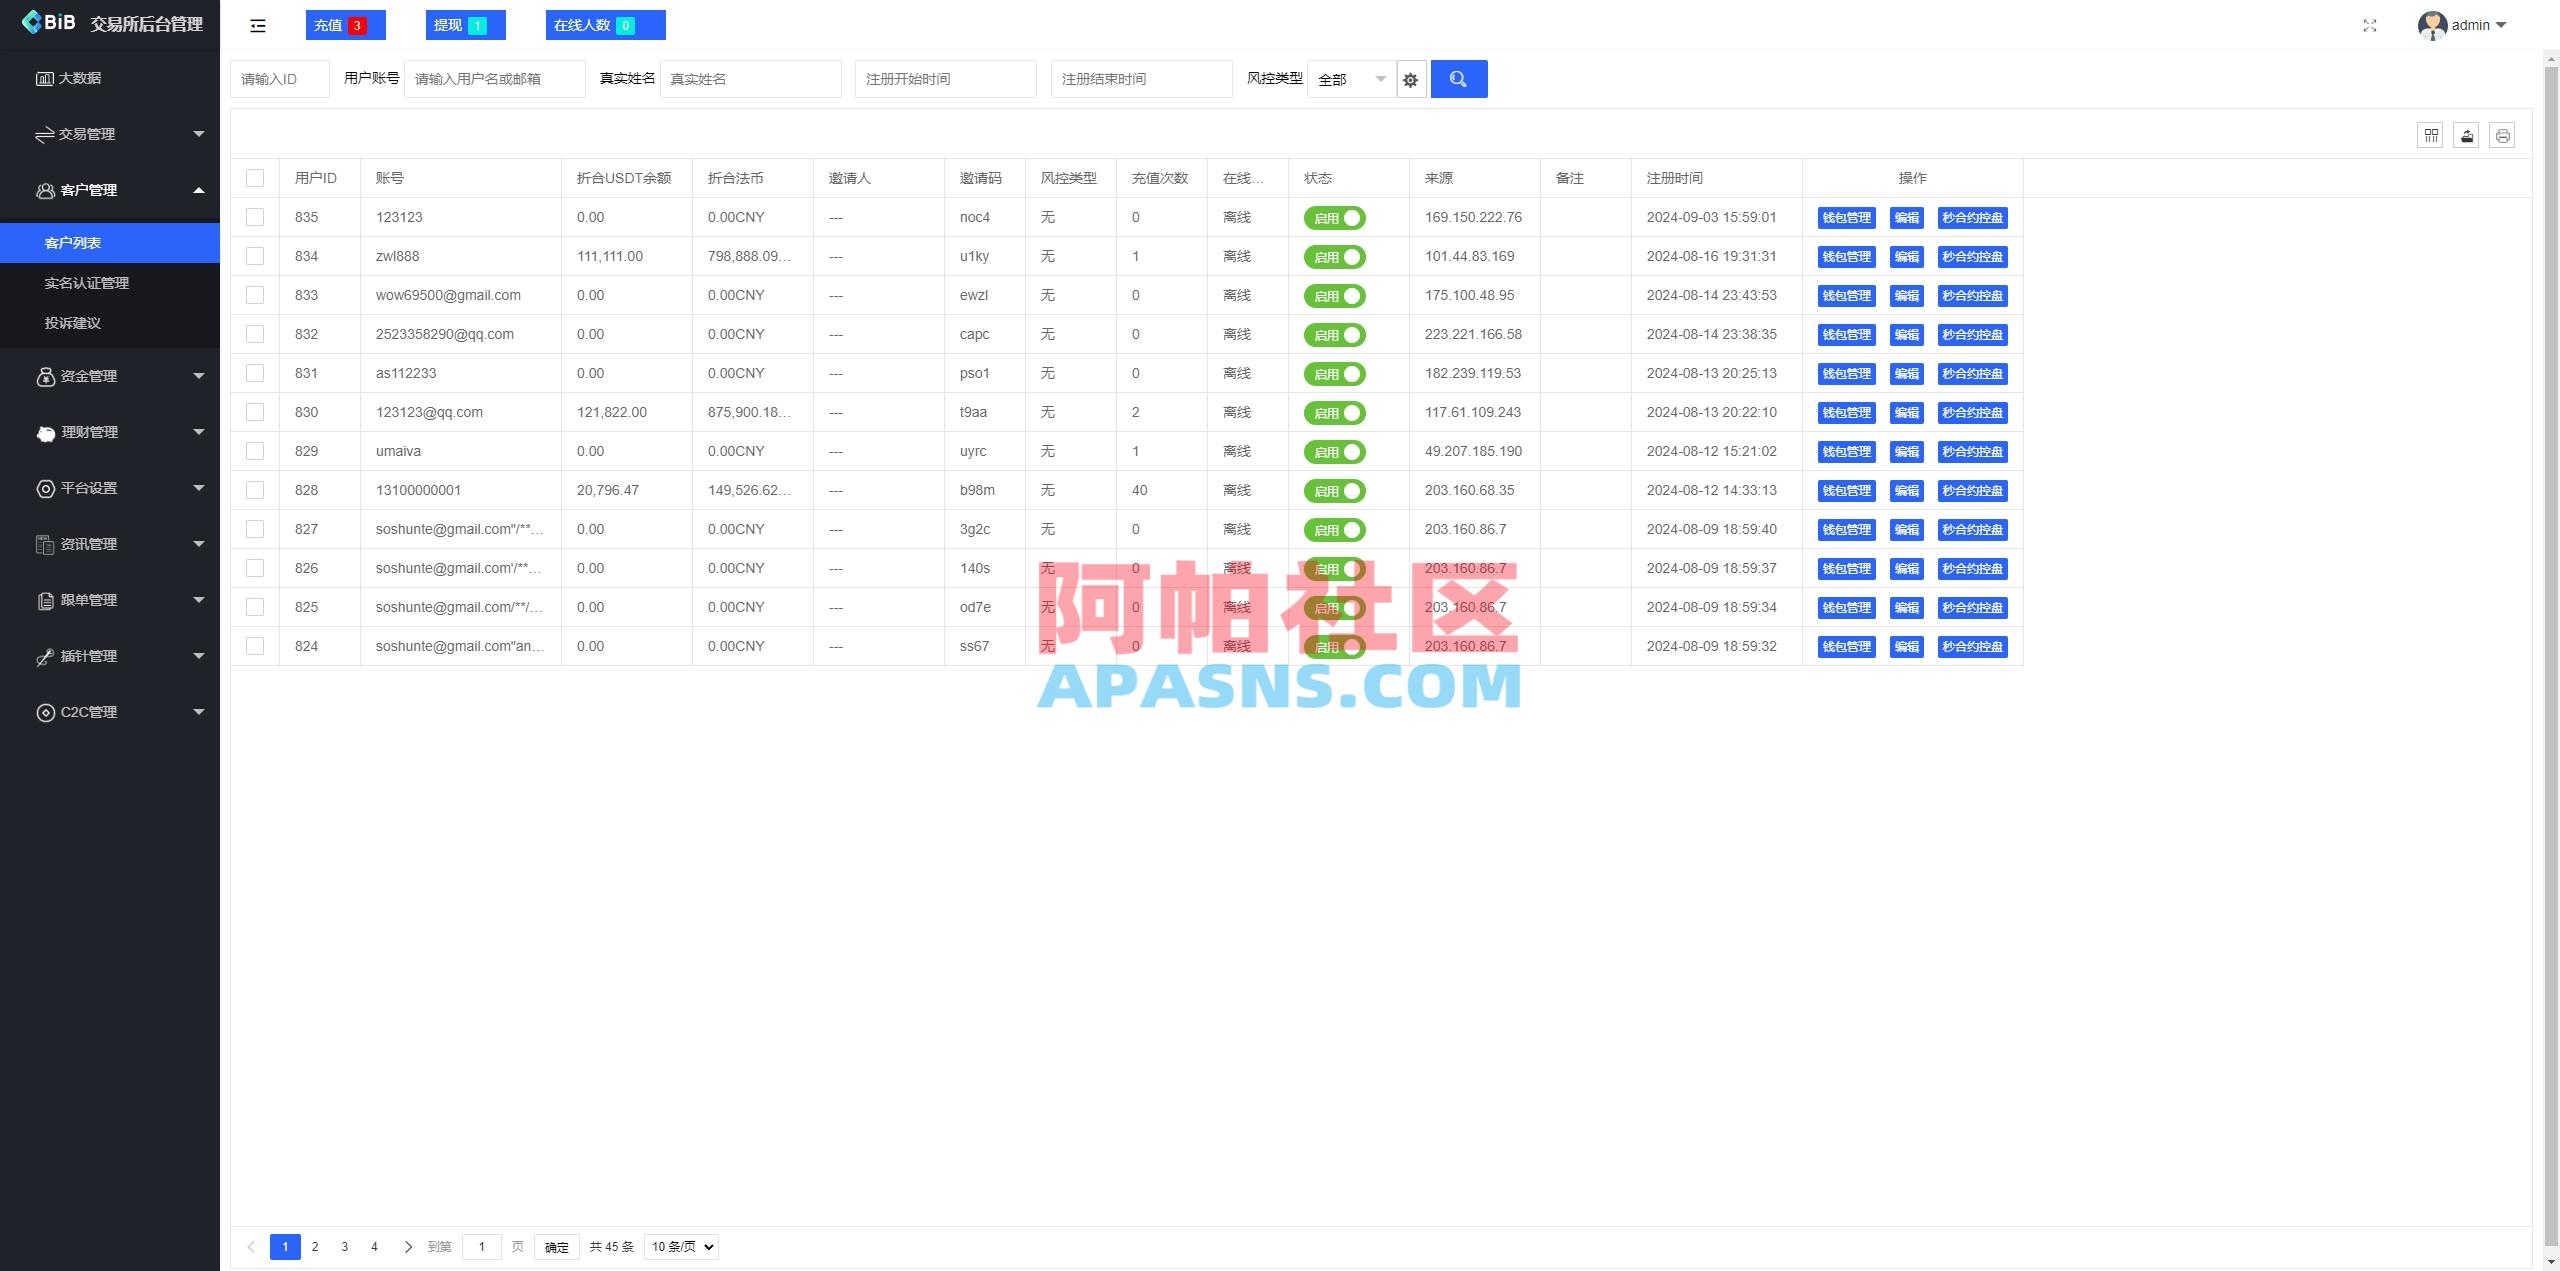2560x1271 pixels.
Task: Open the column settings gear icon
Action: (1410, 79)
